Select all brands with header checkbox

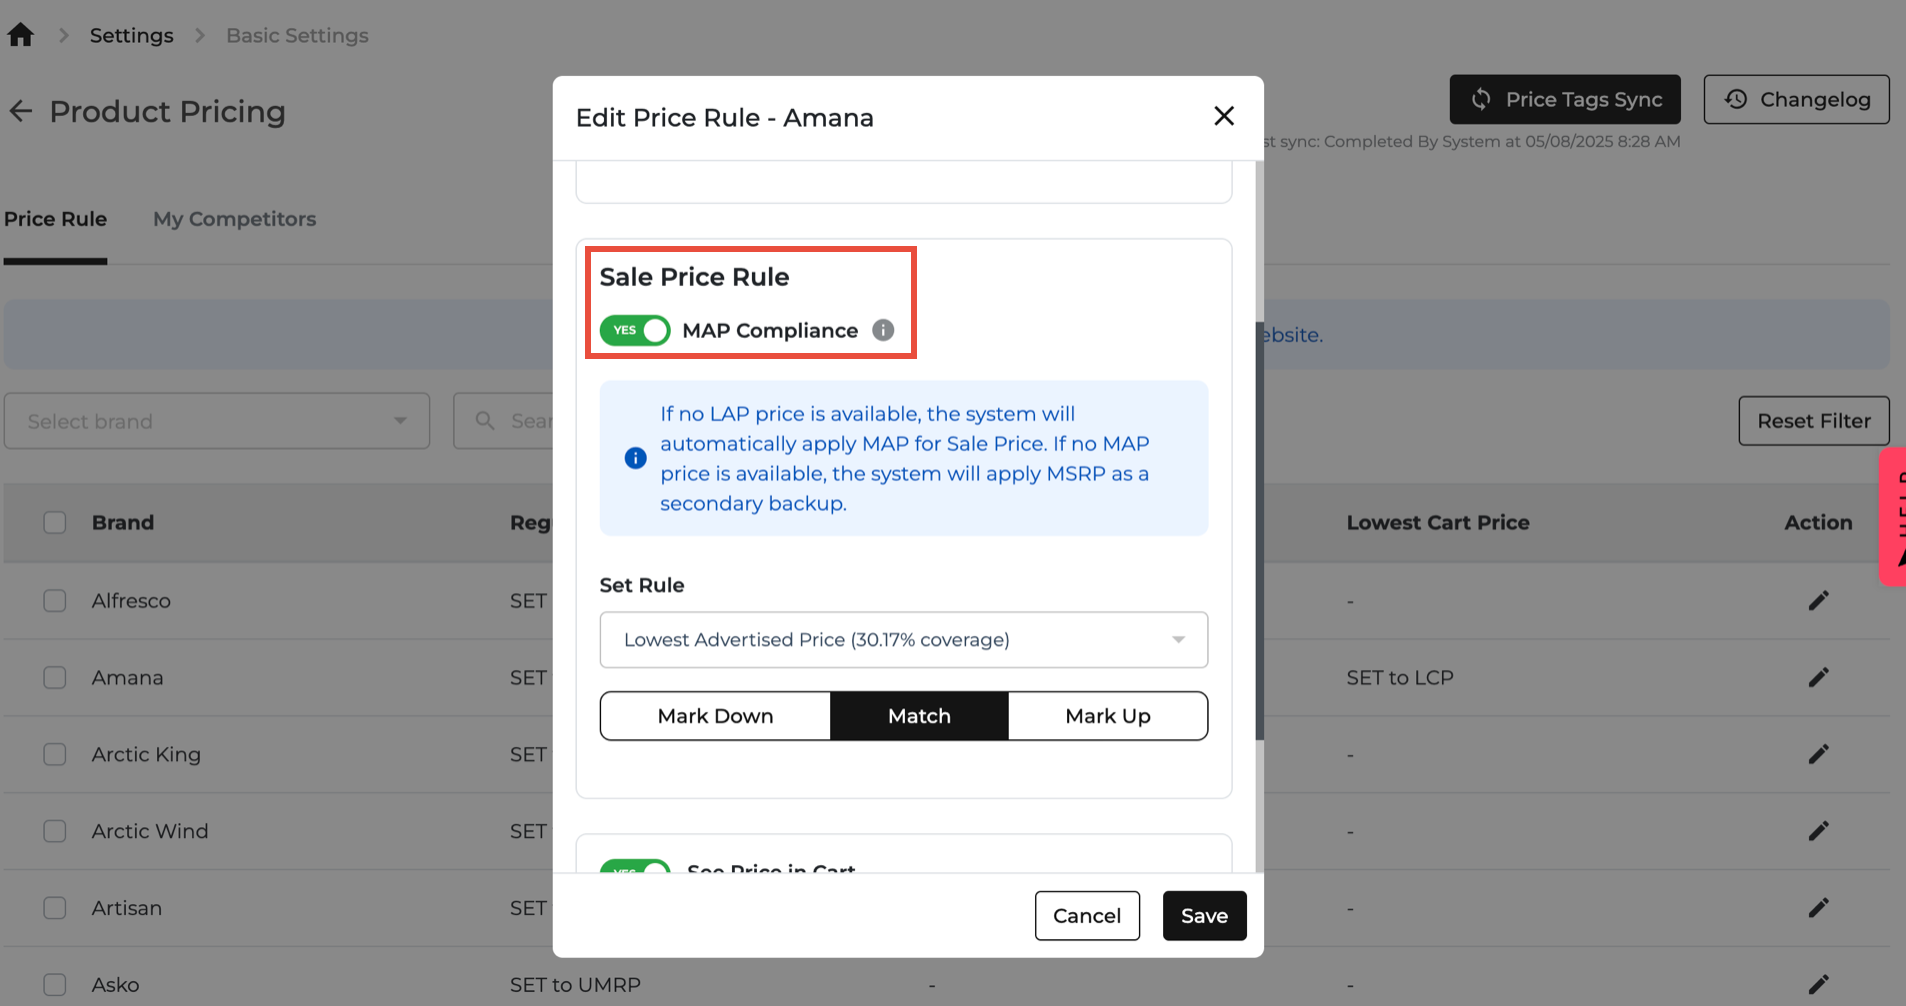click(x=55, y=523)
